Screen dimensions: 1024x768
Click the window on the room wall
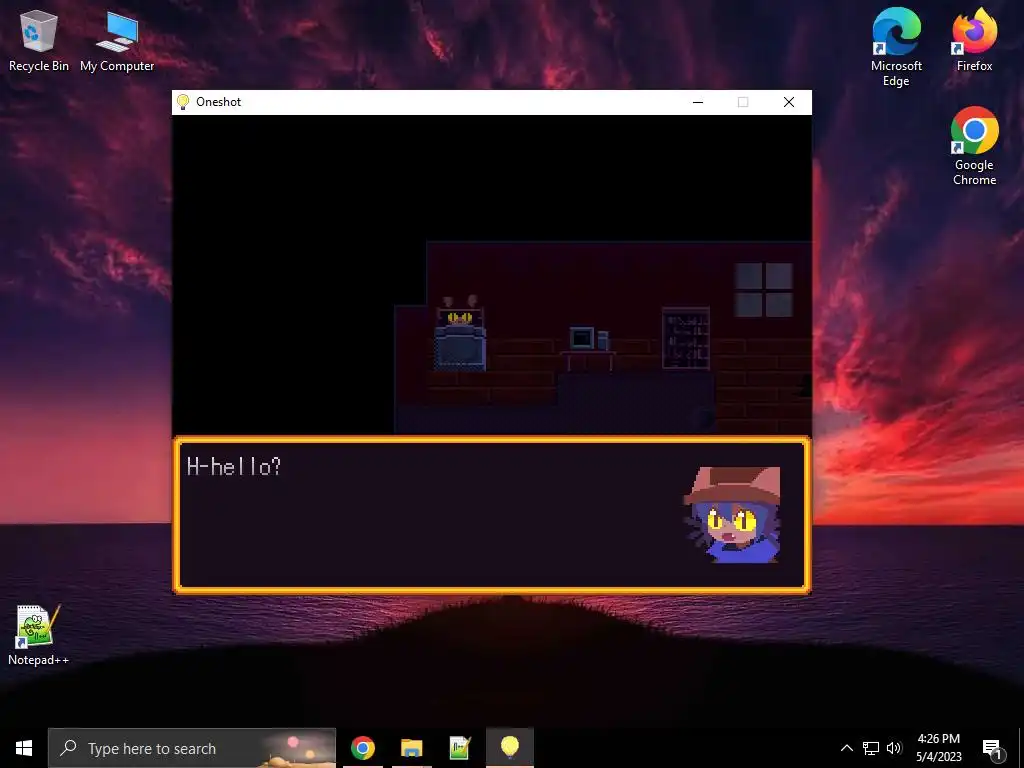click(x=763, y=289)
